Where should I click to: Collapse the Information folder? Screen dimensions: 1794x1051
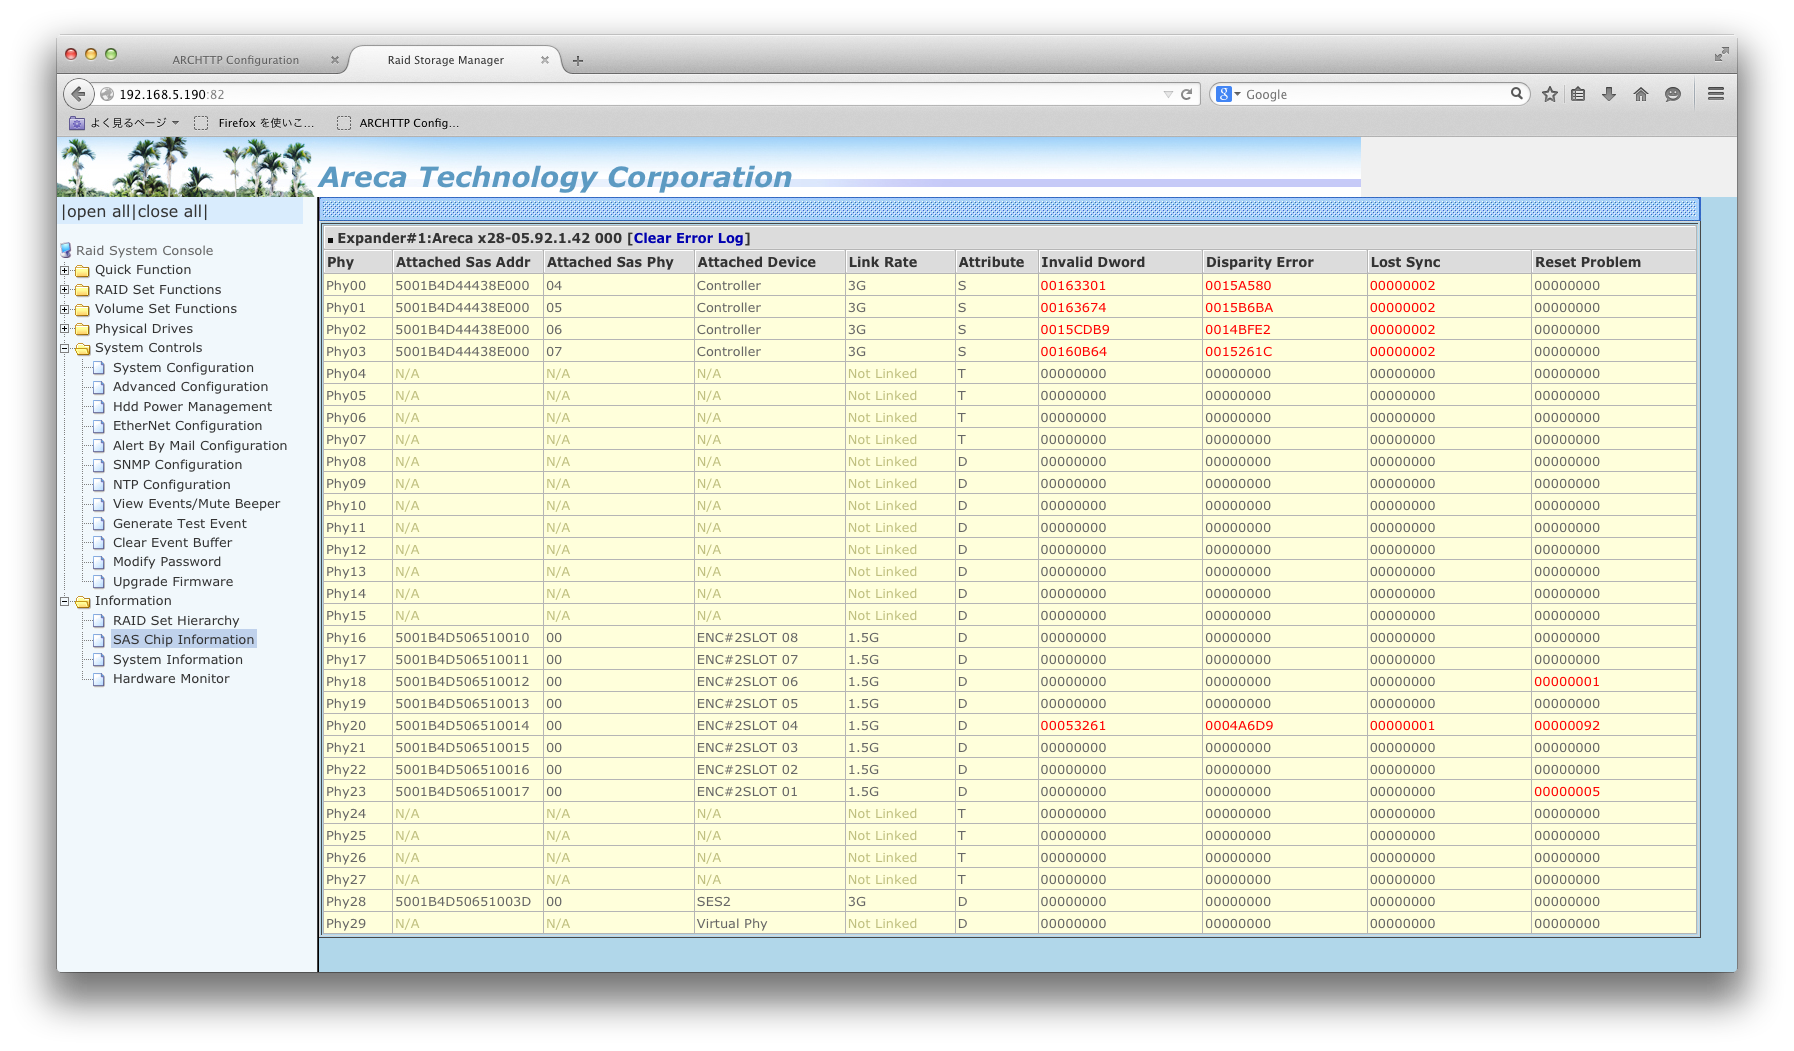[65, 601]
